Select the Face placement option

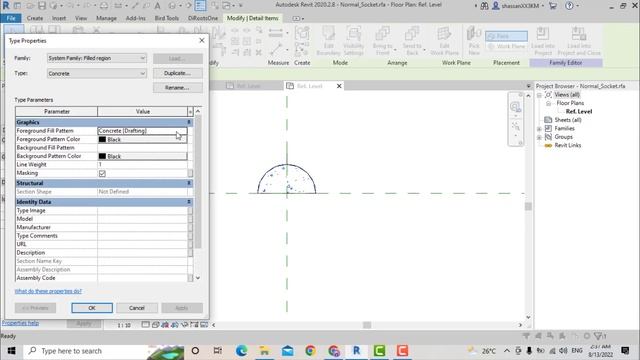click(506, 36)
